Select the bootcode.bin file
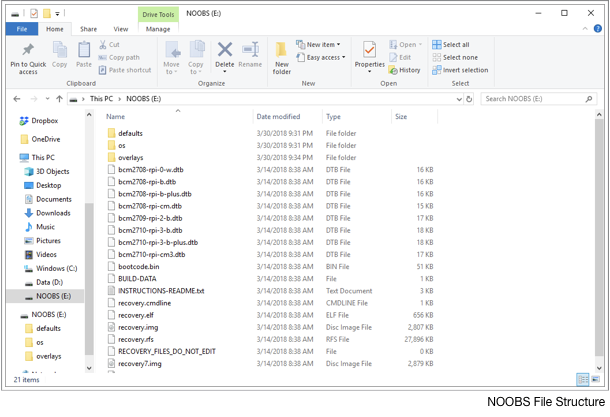The width and height of the screenshot is (610, 417). tap(138, 266)
